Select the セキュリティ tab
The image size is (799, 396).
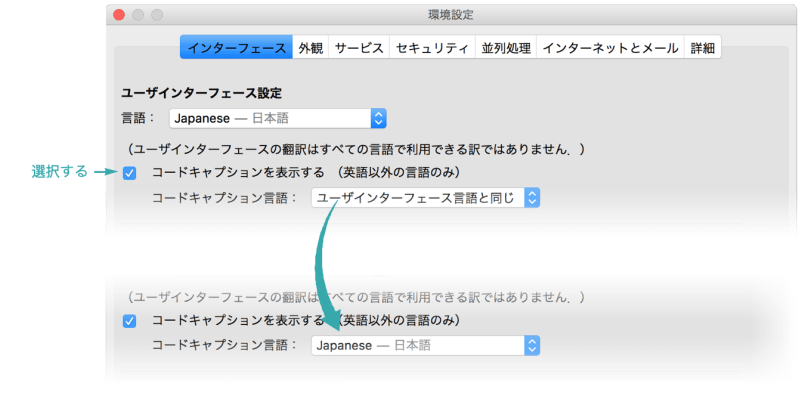click(432, 47)
